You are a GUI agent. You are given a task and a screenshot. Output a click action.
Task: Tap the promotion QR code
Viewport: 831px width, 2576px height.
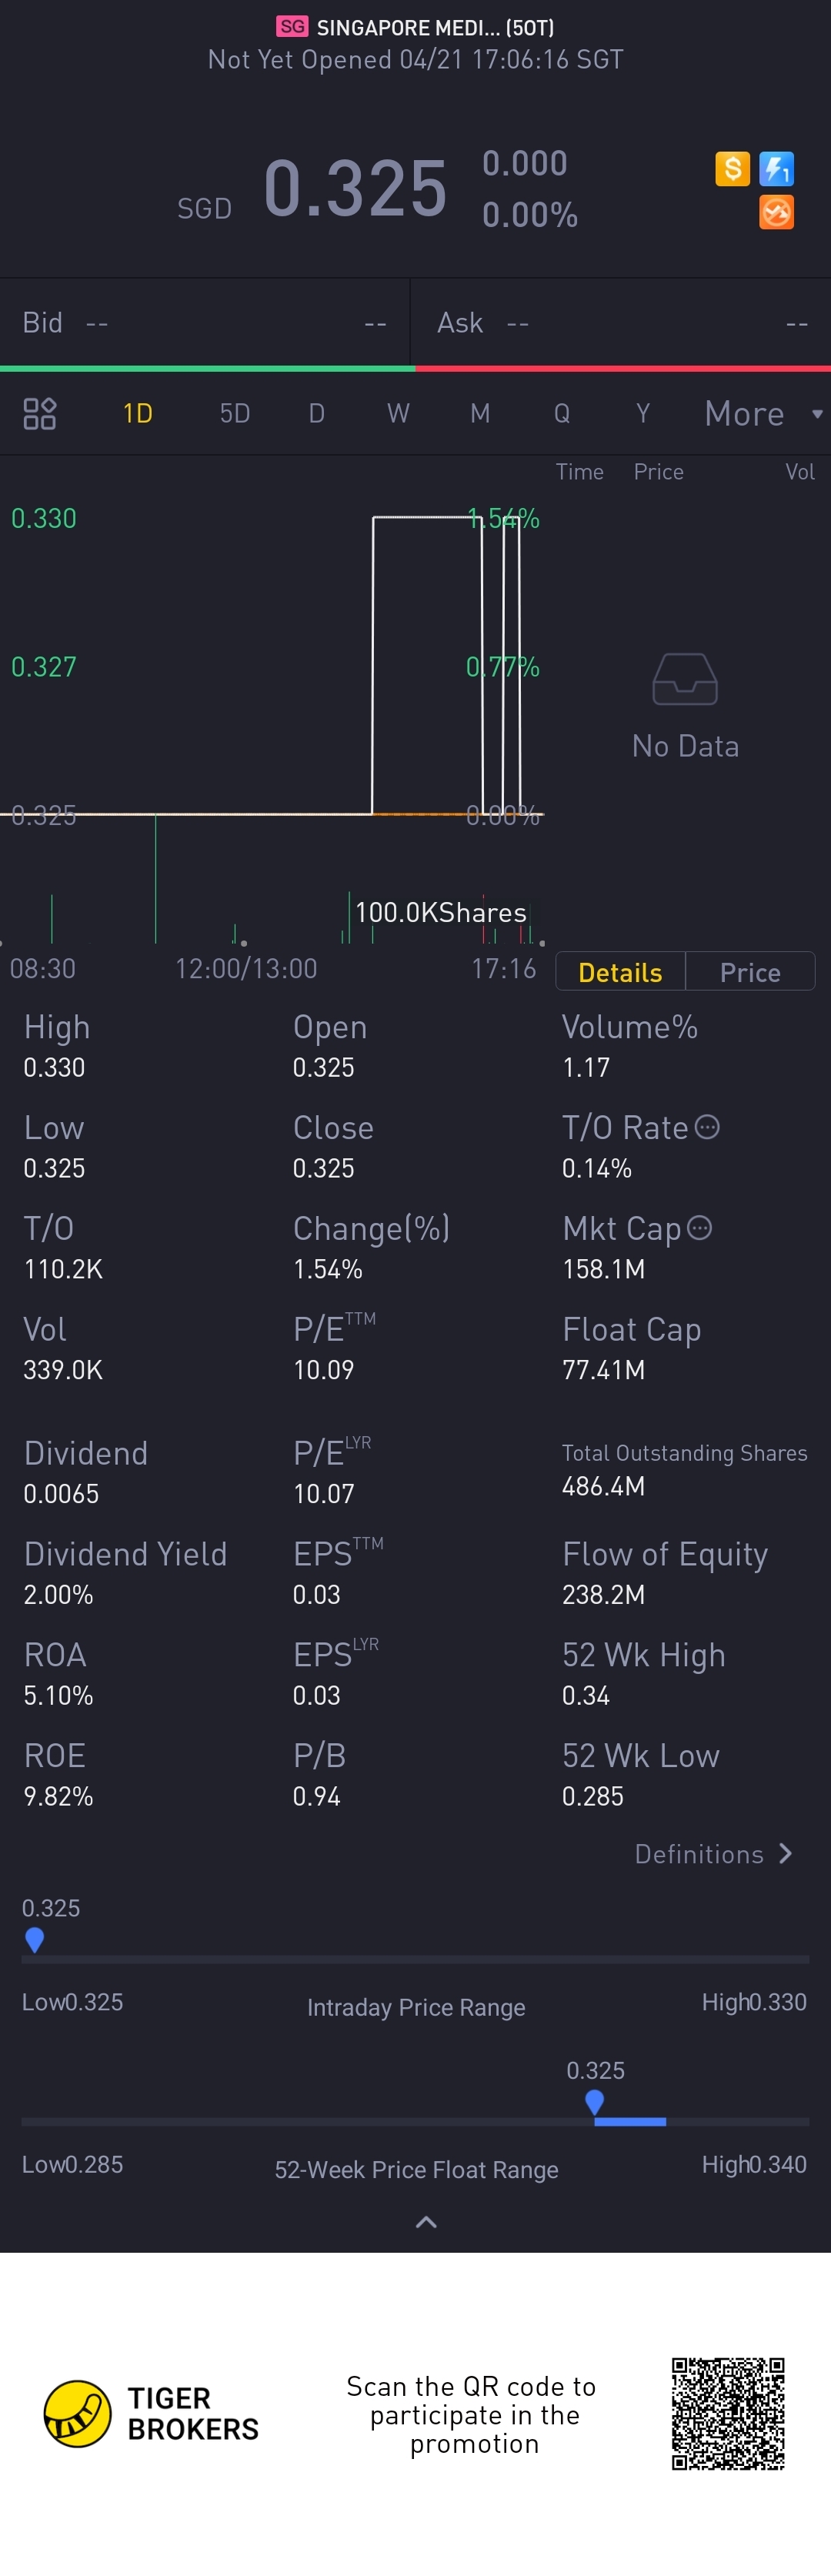pos(727,2413)
